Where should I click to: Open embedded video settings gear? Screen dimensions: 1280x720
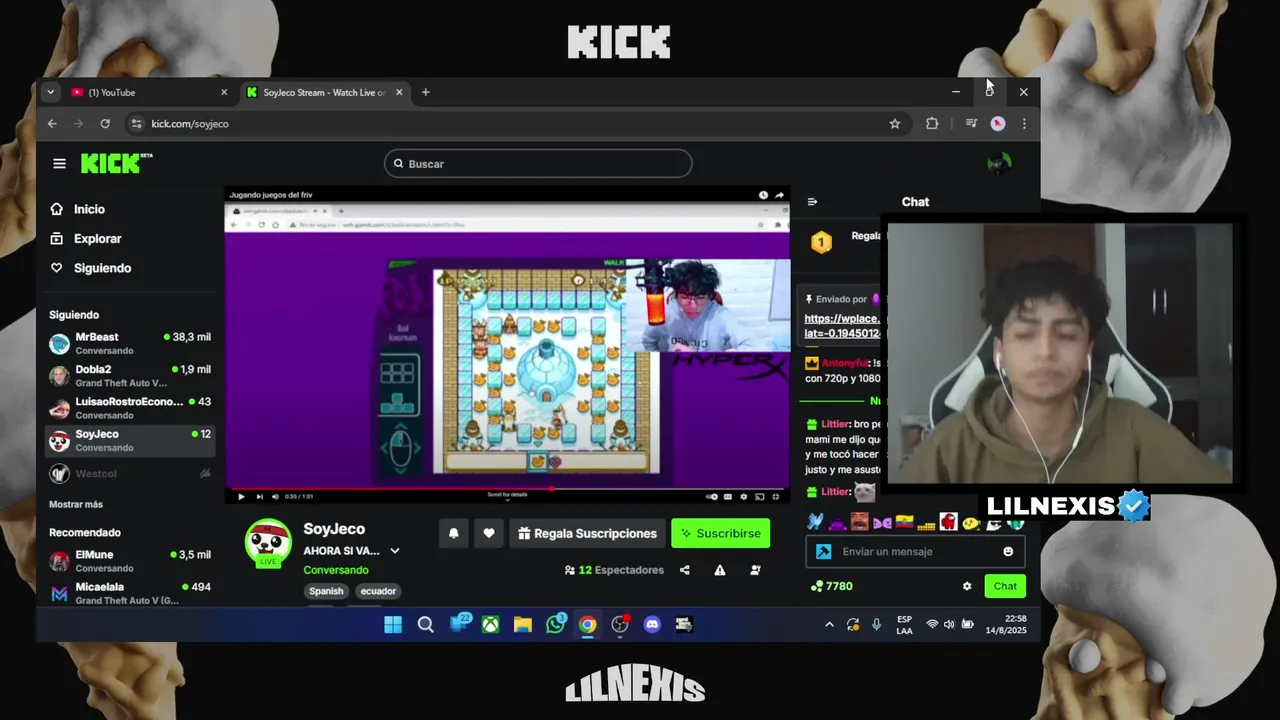coord(743,496)
